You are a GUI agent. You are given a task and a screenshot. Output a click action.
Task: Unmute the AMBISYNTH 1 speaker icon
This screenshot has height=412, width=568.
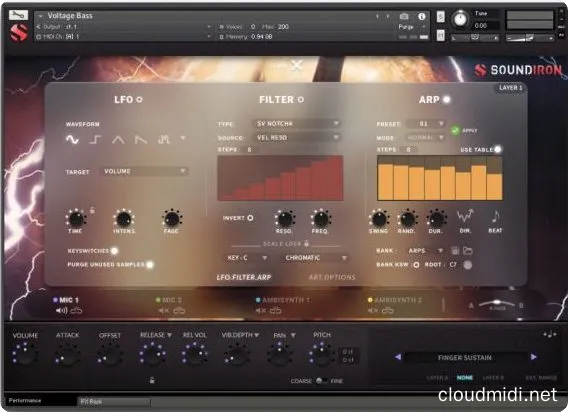pyautogui.click(x=261, y=311)
